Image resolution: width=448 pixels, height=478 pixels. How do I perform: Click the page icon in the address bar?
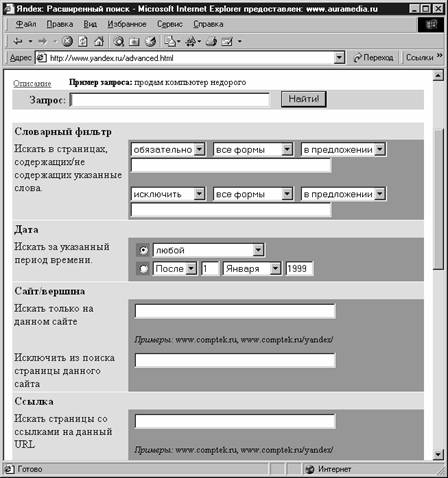41,58
